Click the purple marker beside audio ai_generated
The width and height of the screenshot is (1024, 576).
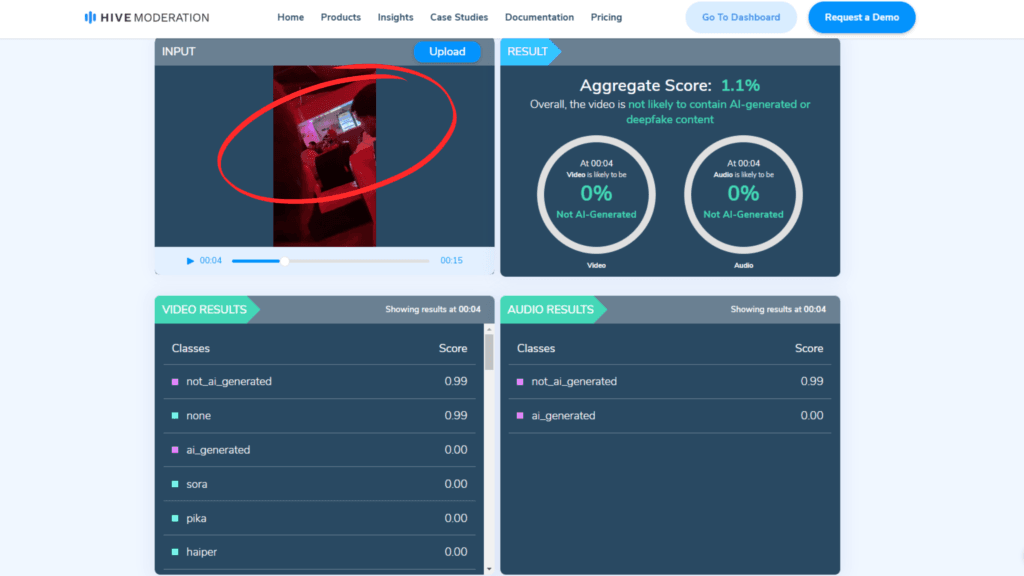(x=520, y=416)
